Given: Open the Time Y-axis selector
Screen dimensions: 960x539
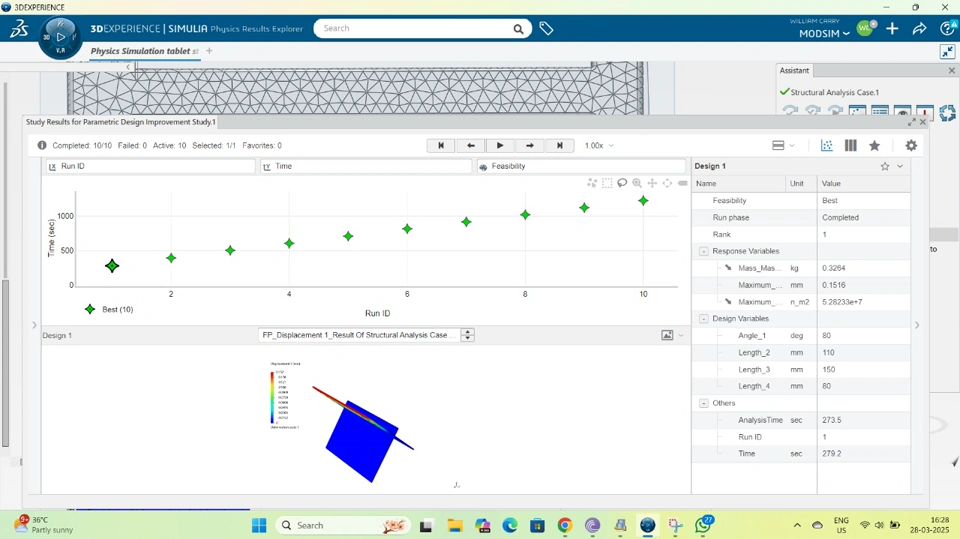Looking at the screenshot, I should tap(366, 166).
